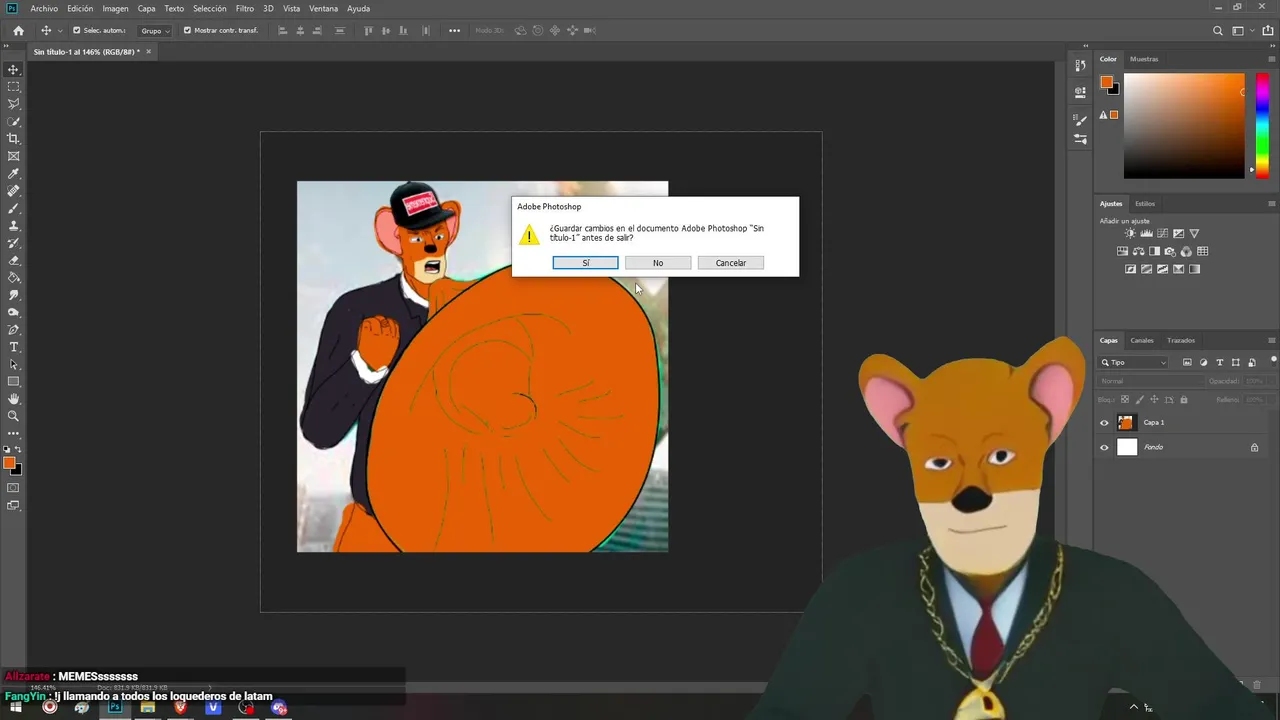Toggle the Selec. autom. checkbox
The height and width of the screenshot is (720, 1280).
coord(77,31)
